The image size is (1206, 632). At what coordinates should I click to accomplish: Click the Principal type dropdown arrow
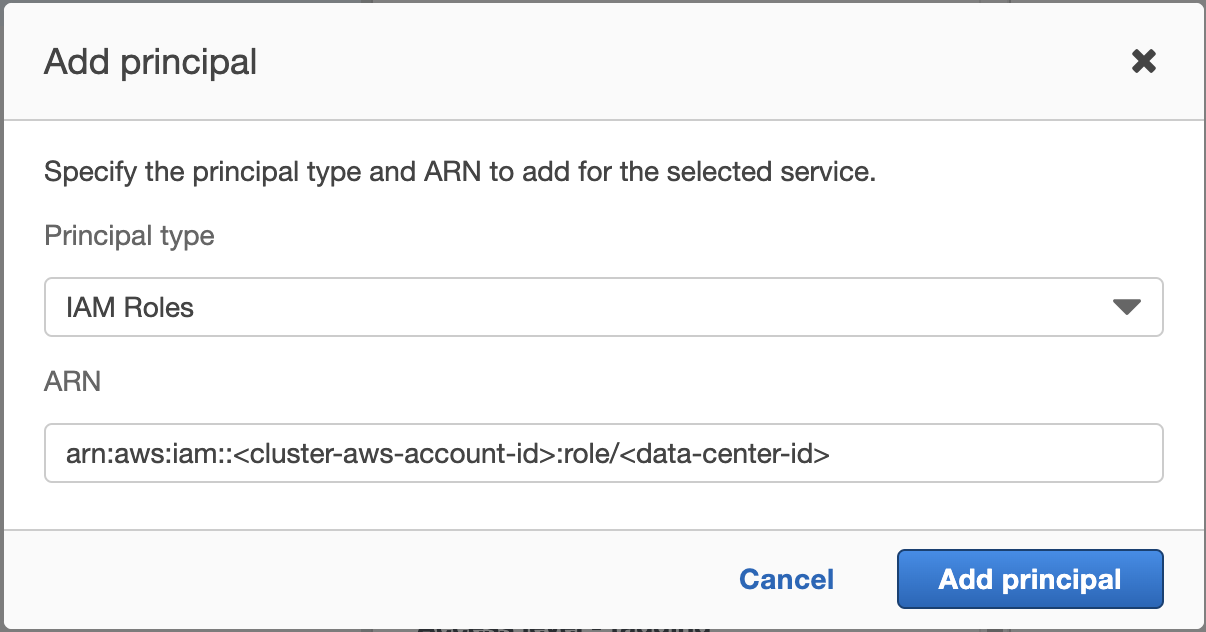pos(1126,307)
